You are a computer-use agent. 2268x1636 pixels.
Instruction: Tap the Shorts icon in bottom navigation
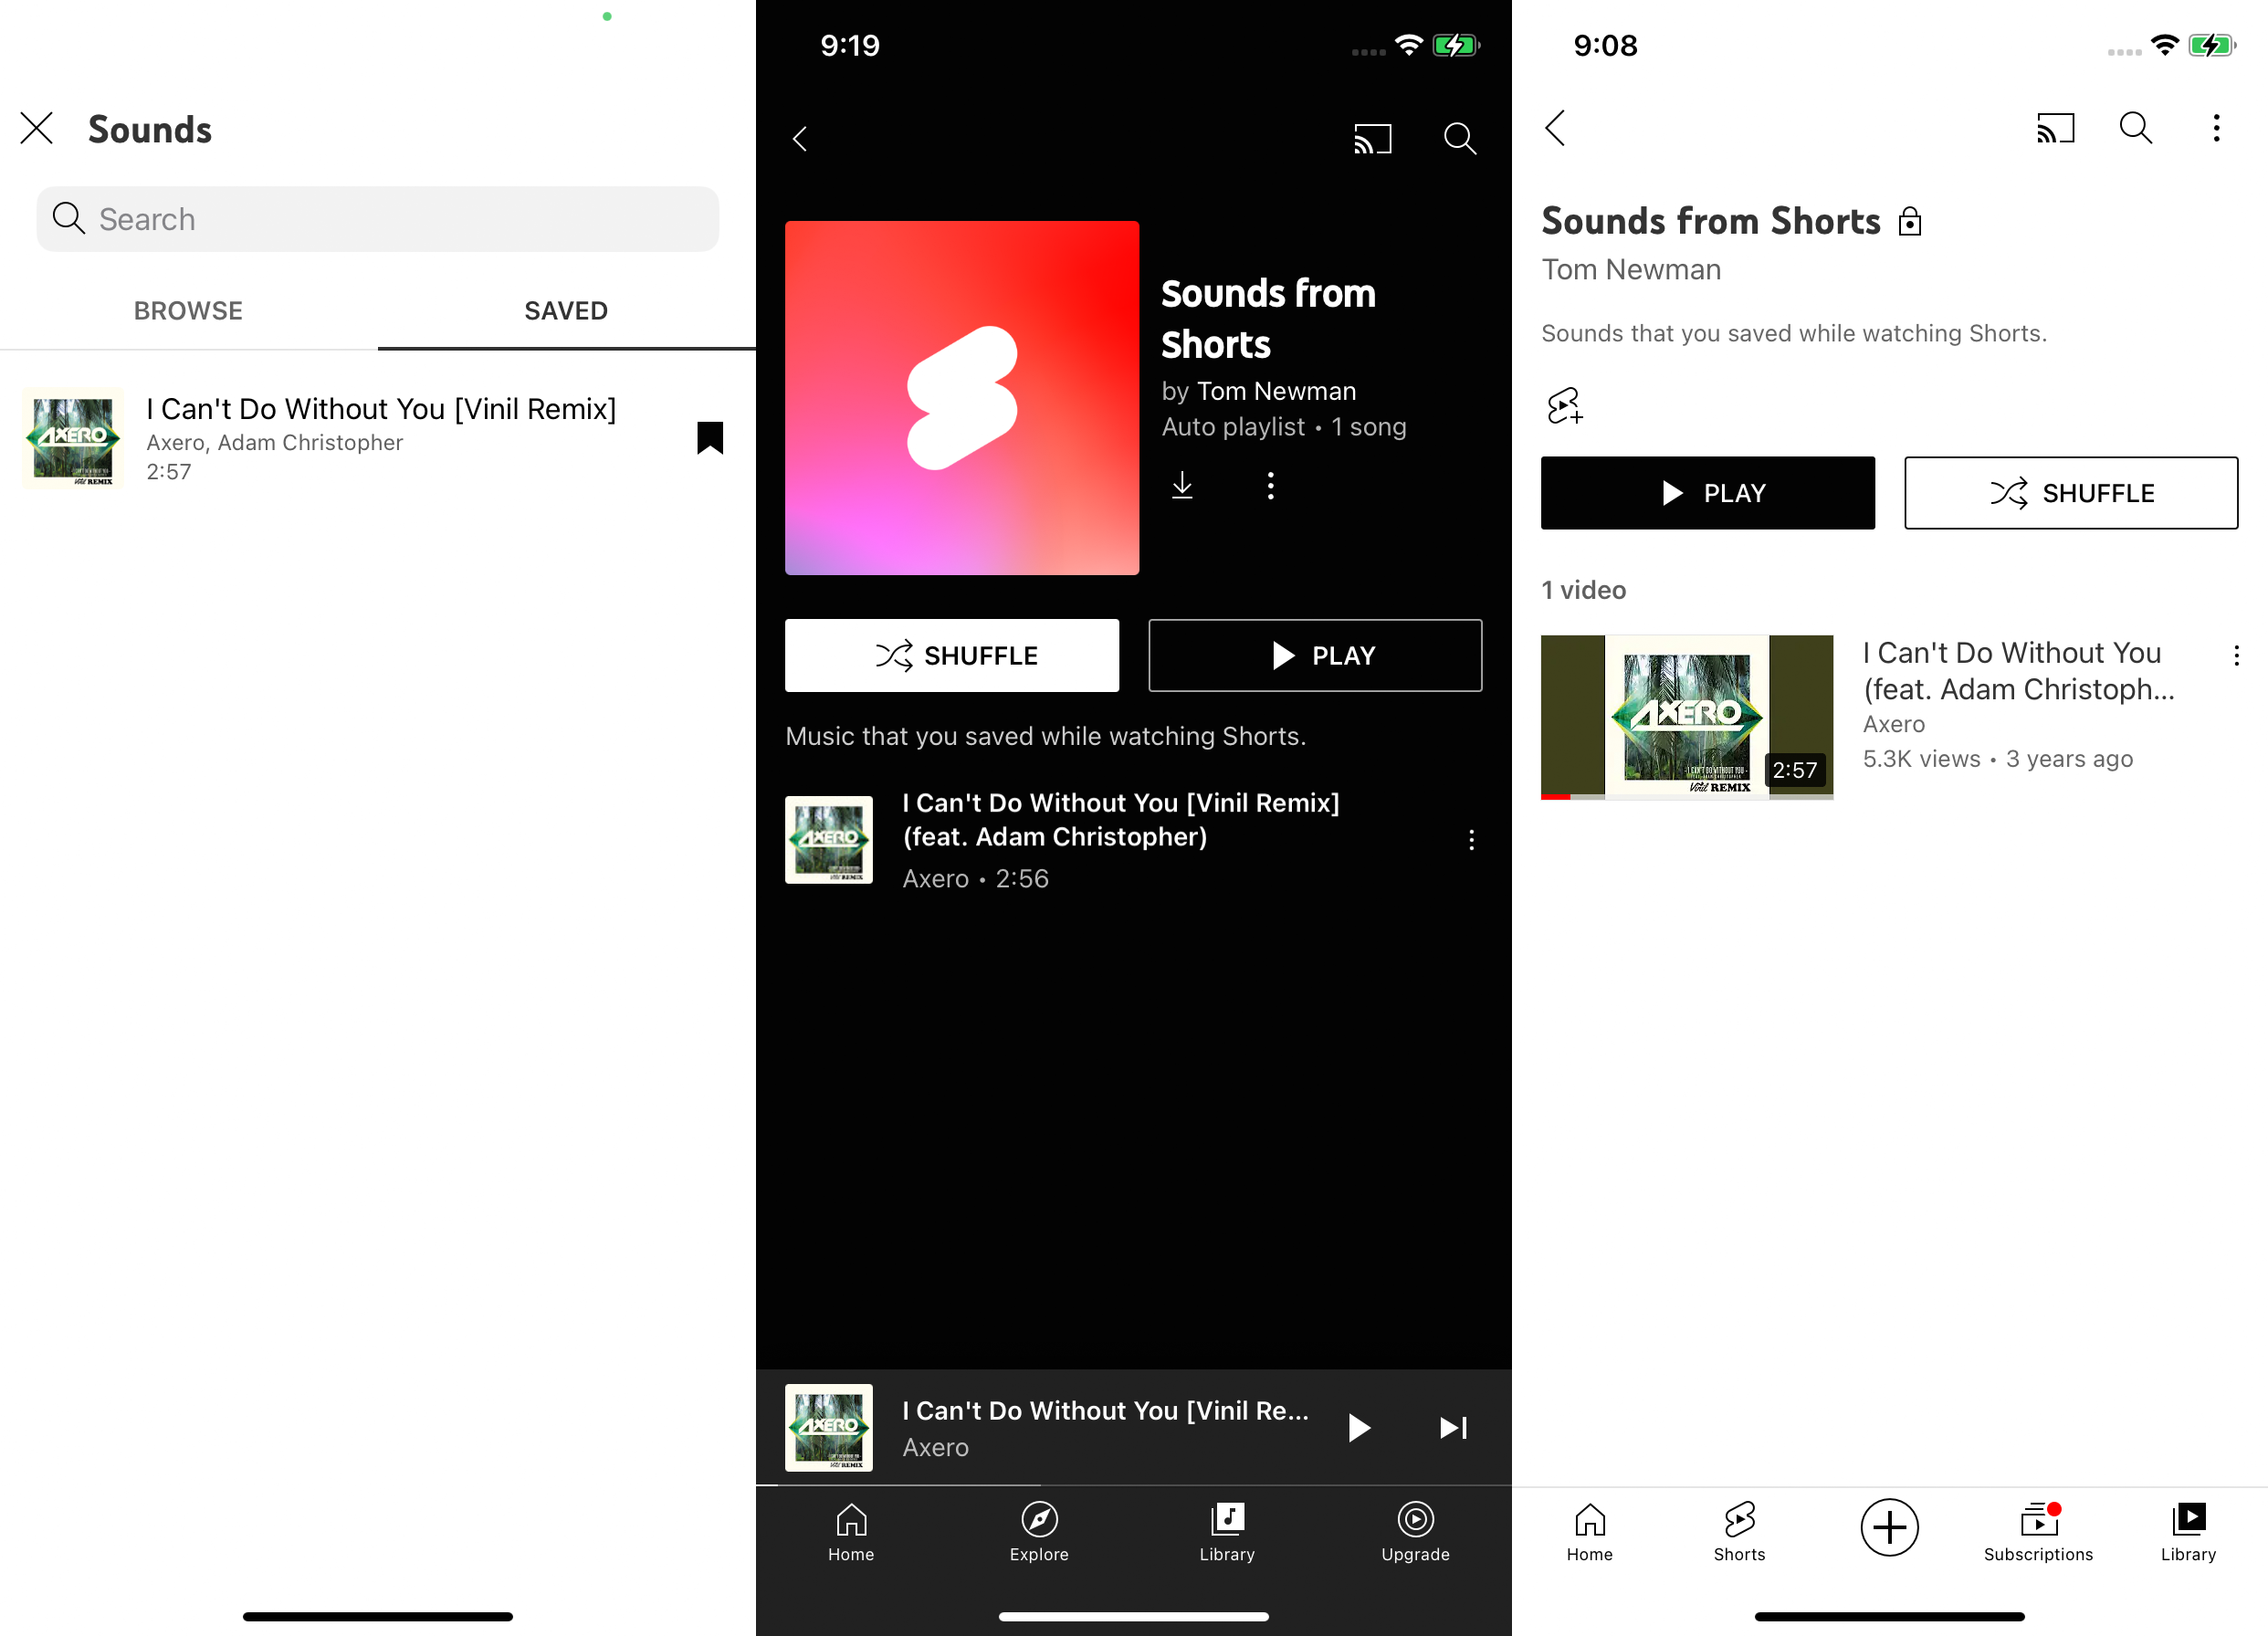click(x=1739, y=1528)
